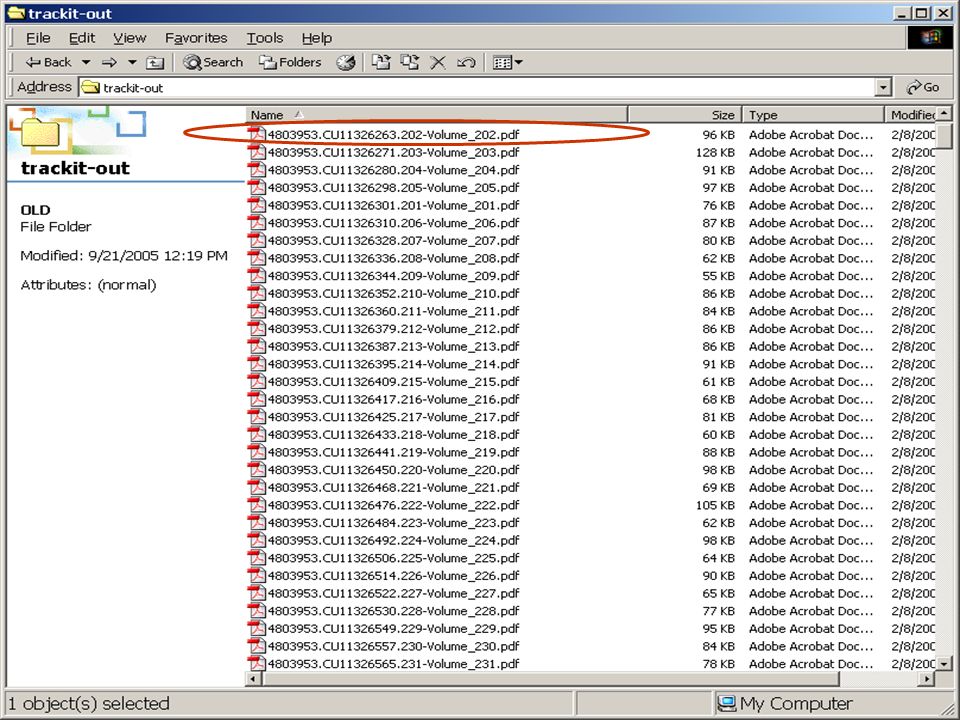
Task: Click the Windows flag logo icon
Action: click(x=930, y=37)
